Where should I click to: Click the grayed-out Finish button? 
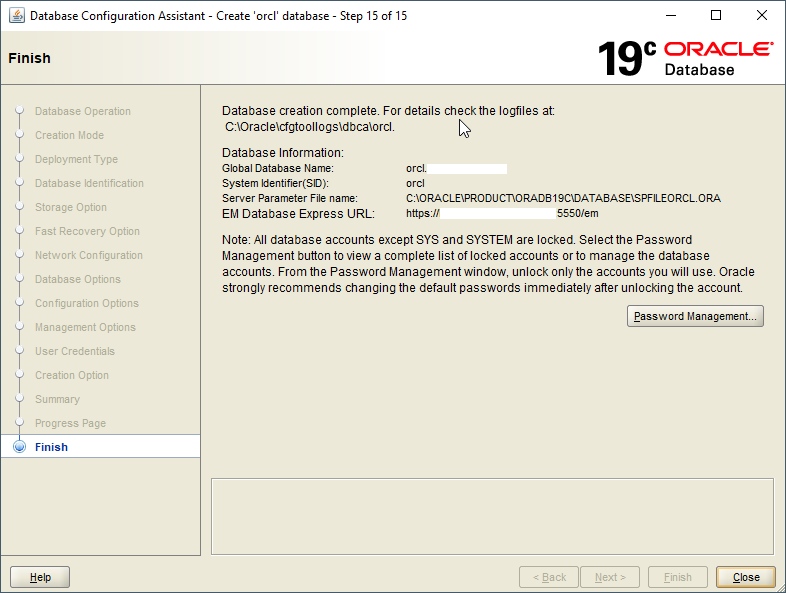678,577
